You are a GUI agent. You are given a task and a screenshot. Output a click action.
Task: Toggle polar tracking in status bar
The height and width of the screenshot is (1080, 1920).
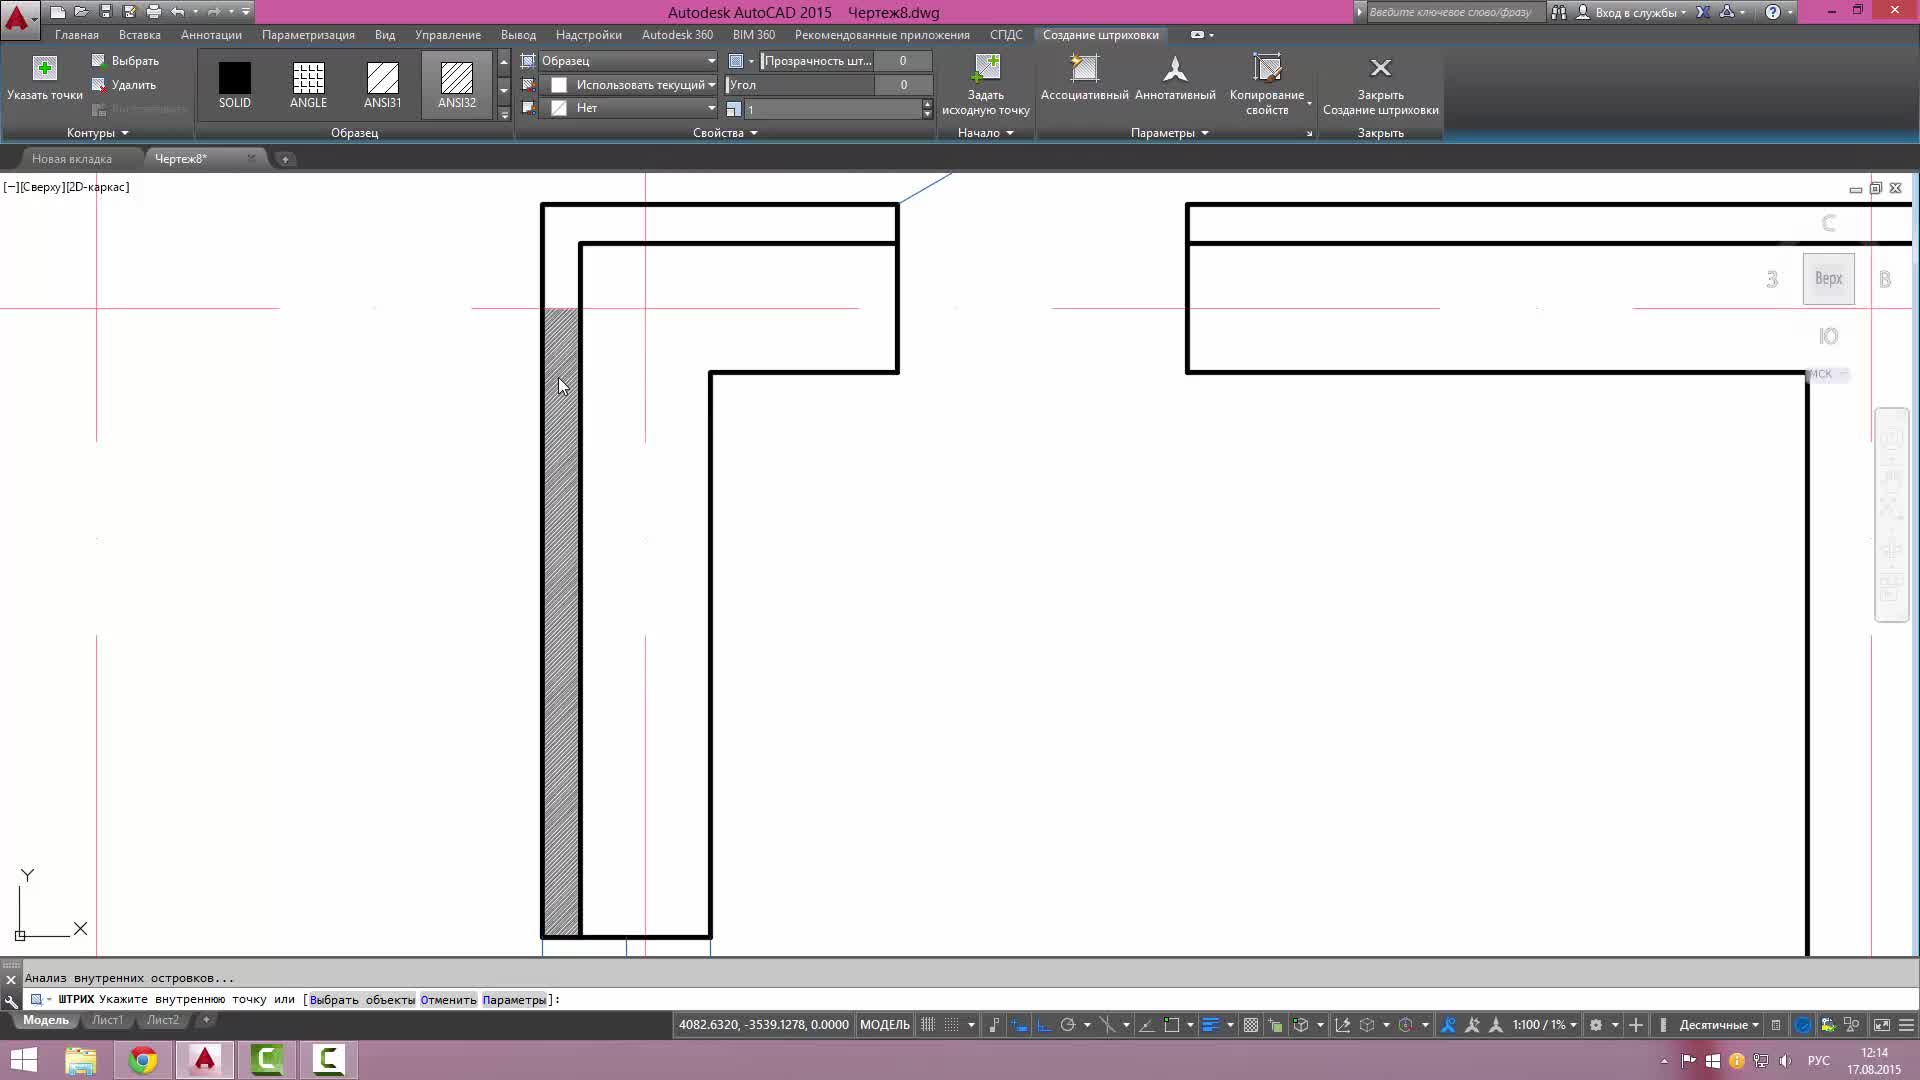[x=1068, y=1025]
